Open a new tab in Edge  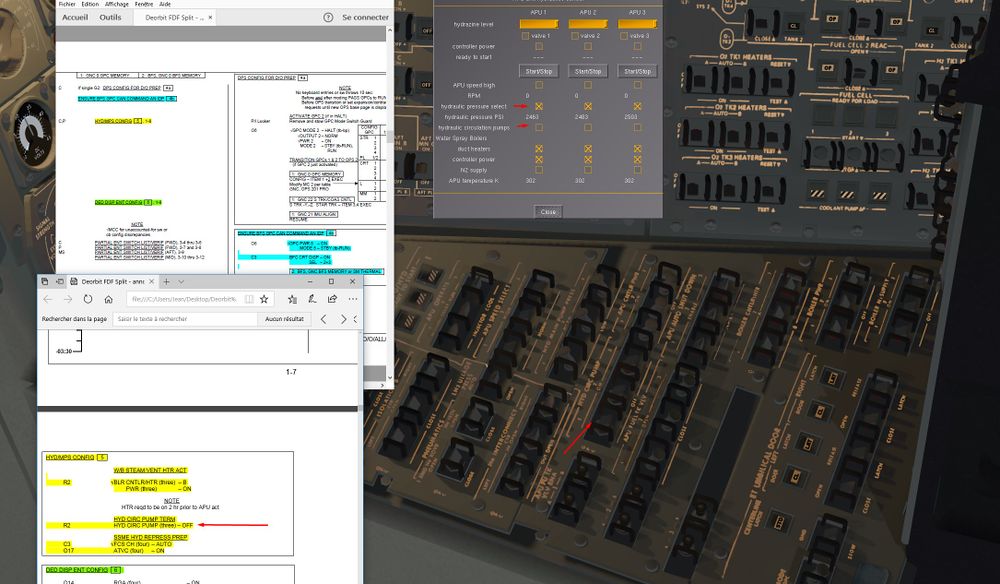166,281
